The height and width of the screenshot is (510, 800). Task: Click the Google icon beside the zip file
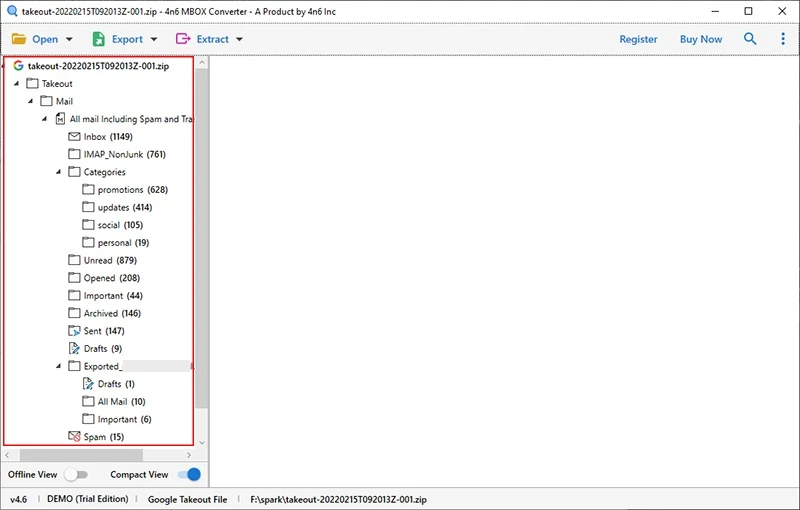[18, 65]
